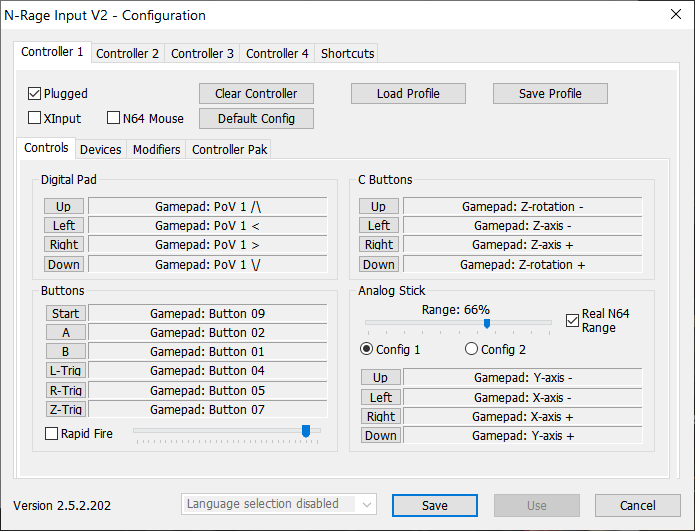Open the language selection dropdown

278,505
